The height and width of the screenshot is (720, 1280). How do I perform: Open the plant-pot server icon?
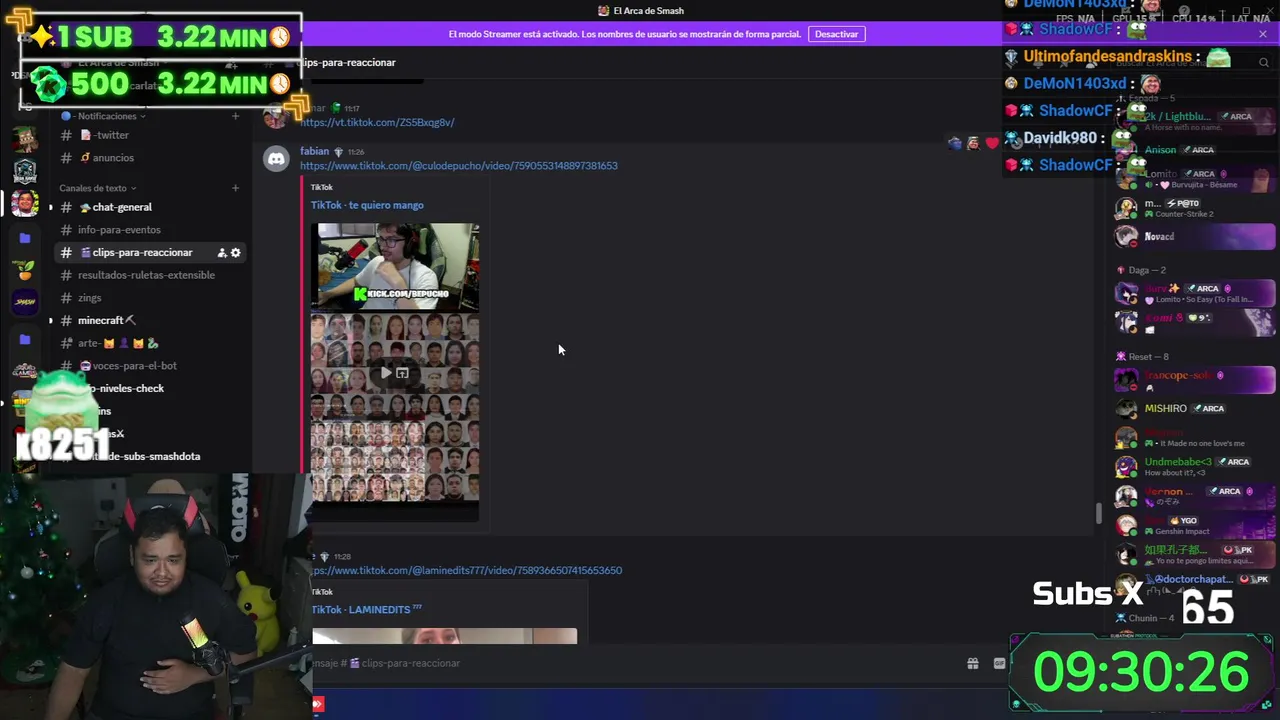[25, 269]
